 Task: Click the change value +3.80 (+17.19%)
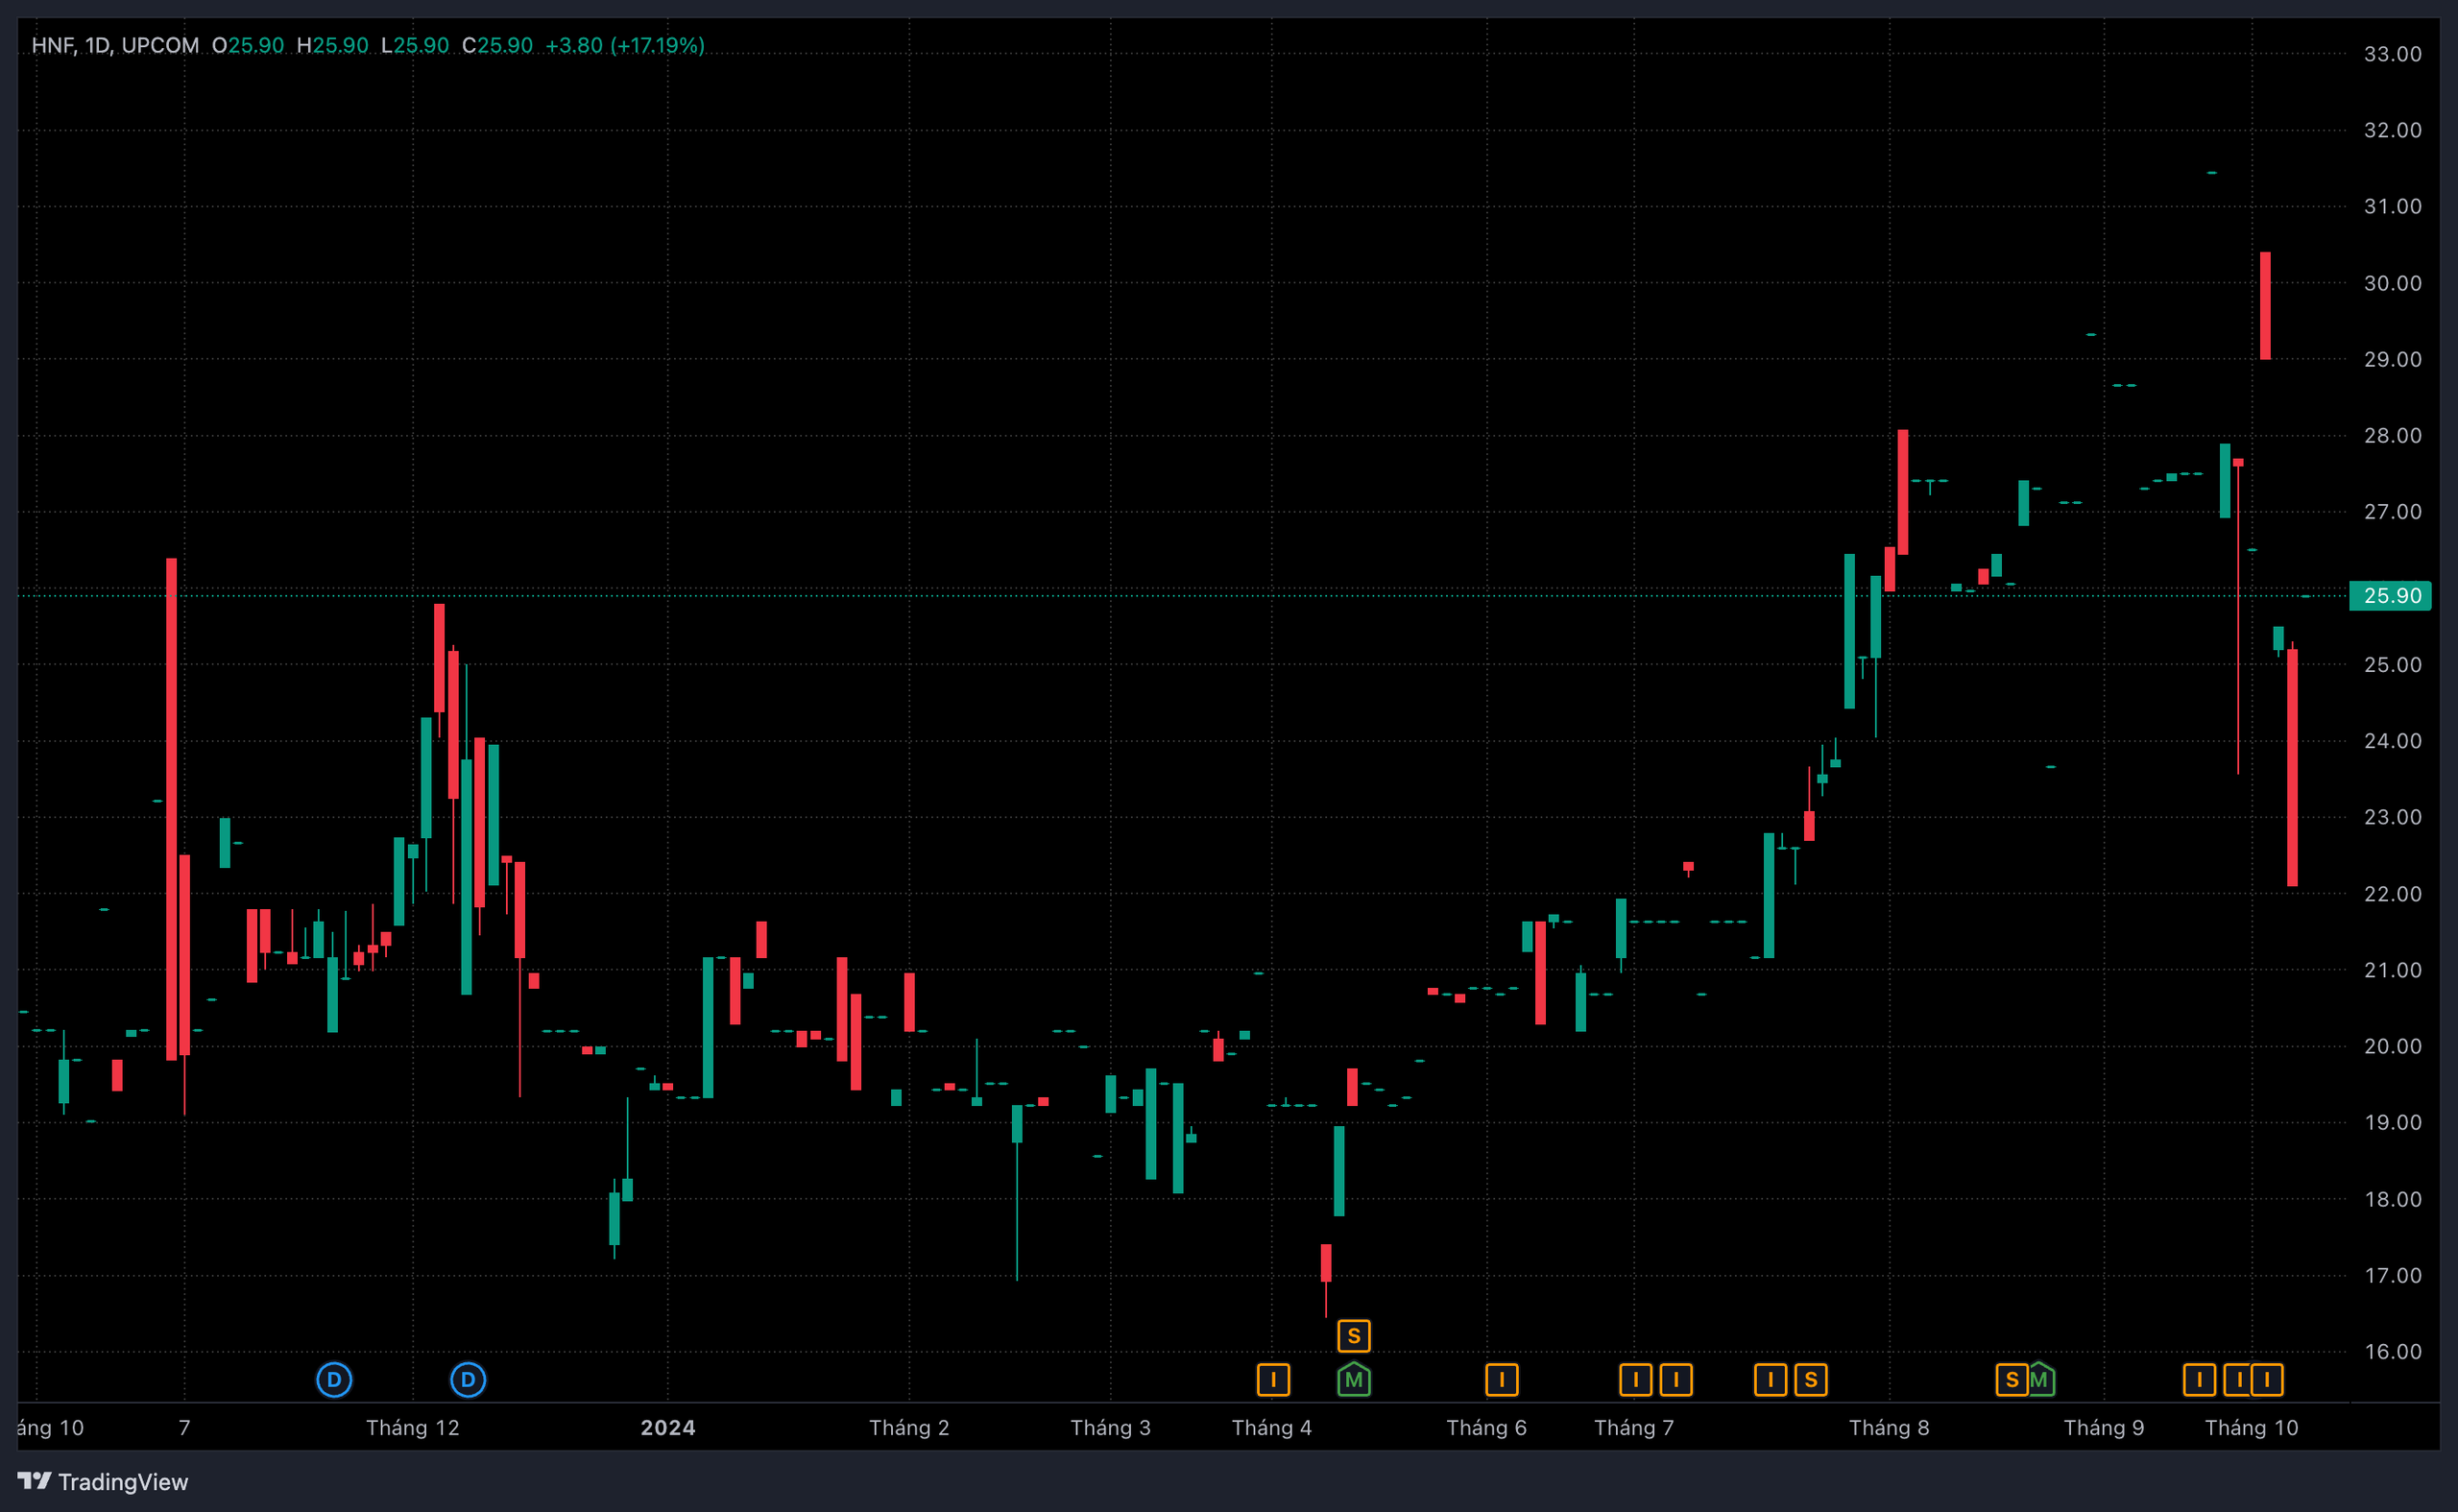click(625, 45)
